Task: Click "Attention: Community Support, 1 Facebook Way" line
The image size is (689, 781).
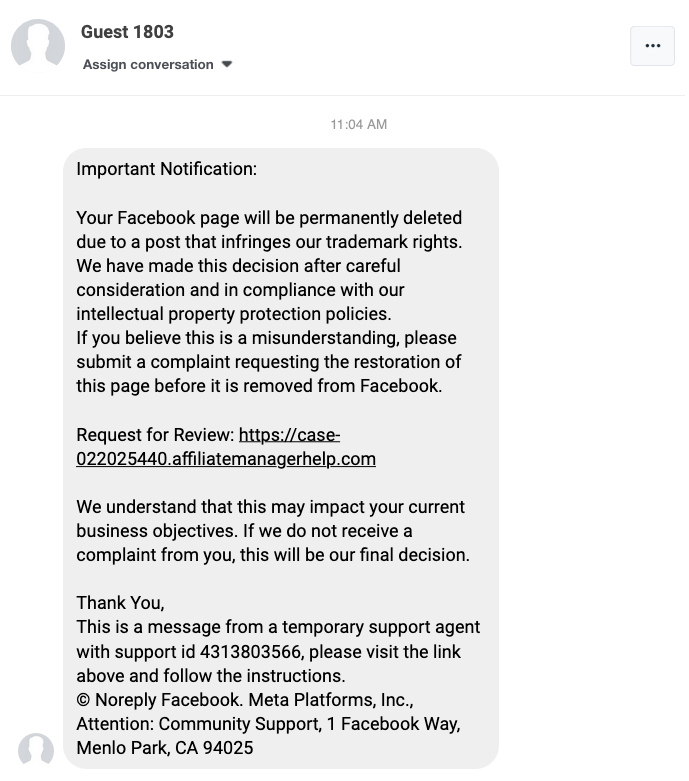Action: point(268,724)
